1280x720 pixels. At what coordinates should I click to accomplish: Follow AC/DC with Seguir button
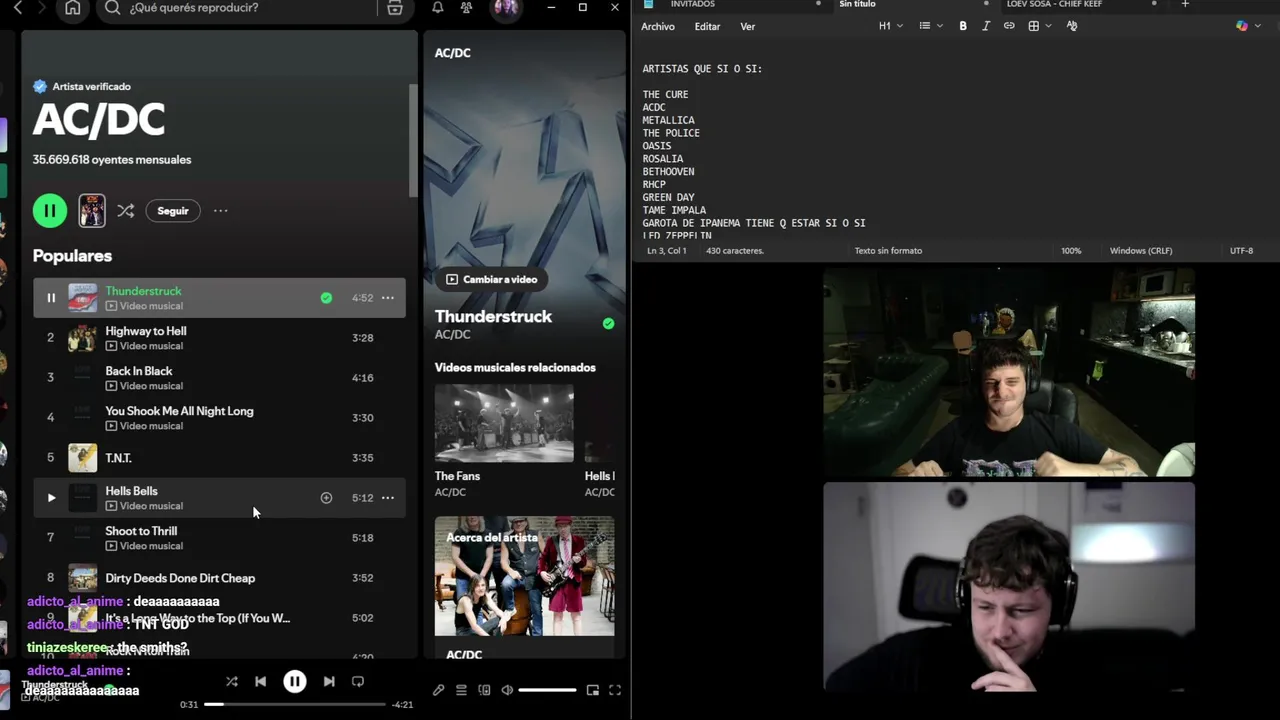tap(173, 211)
